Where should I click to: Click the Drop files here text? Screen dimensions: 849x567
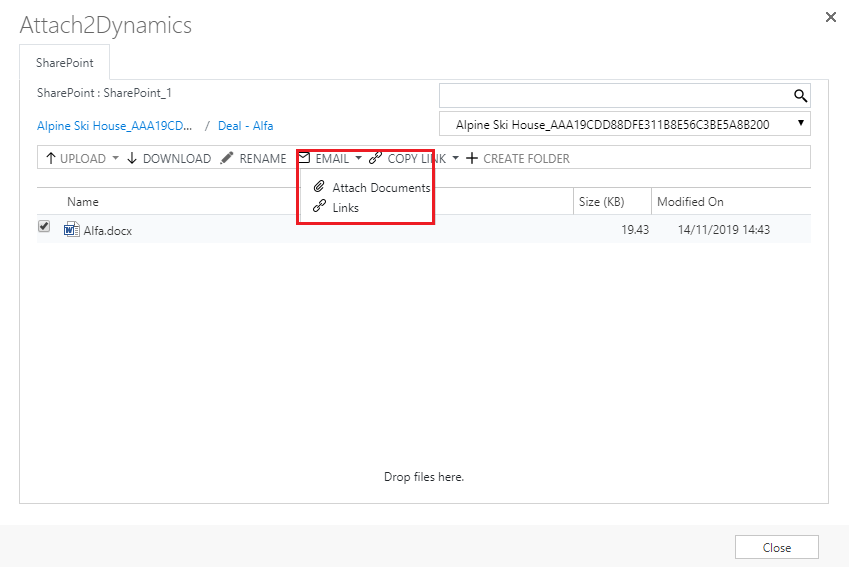(x=424, y=477)
